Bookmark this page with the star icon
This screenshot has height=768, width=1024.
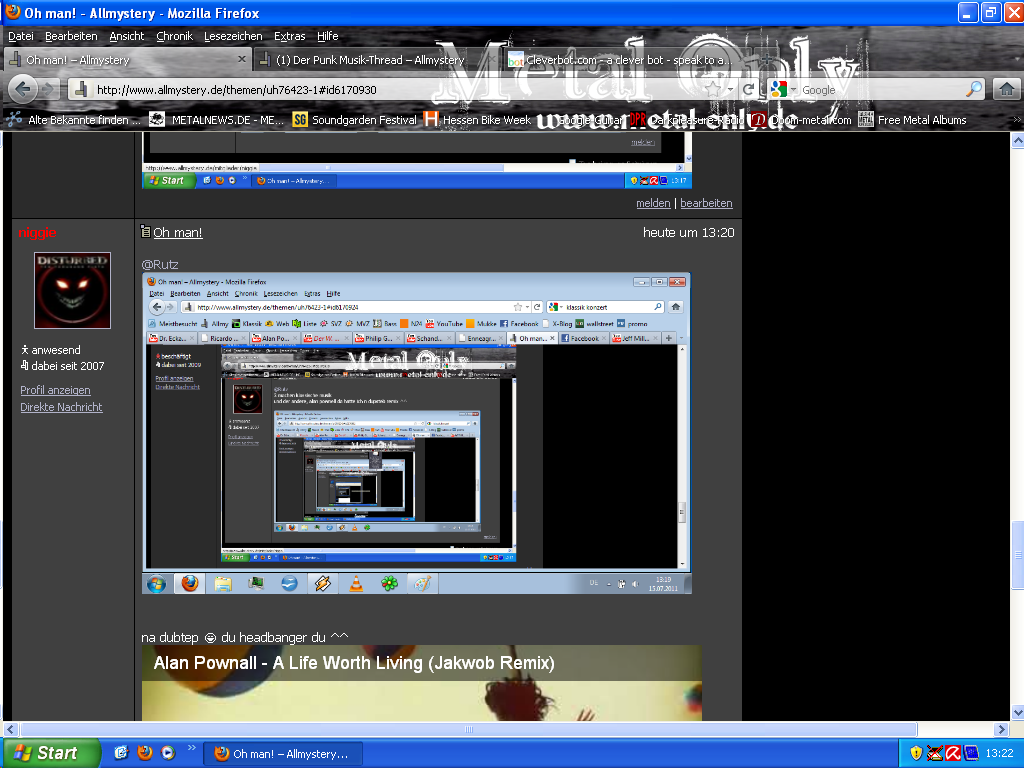[713, 89]
